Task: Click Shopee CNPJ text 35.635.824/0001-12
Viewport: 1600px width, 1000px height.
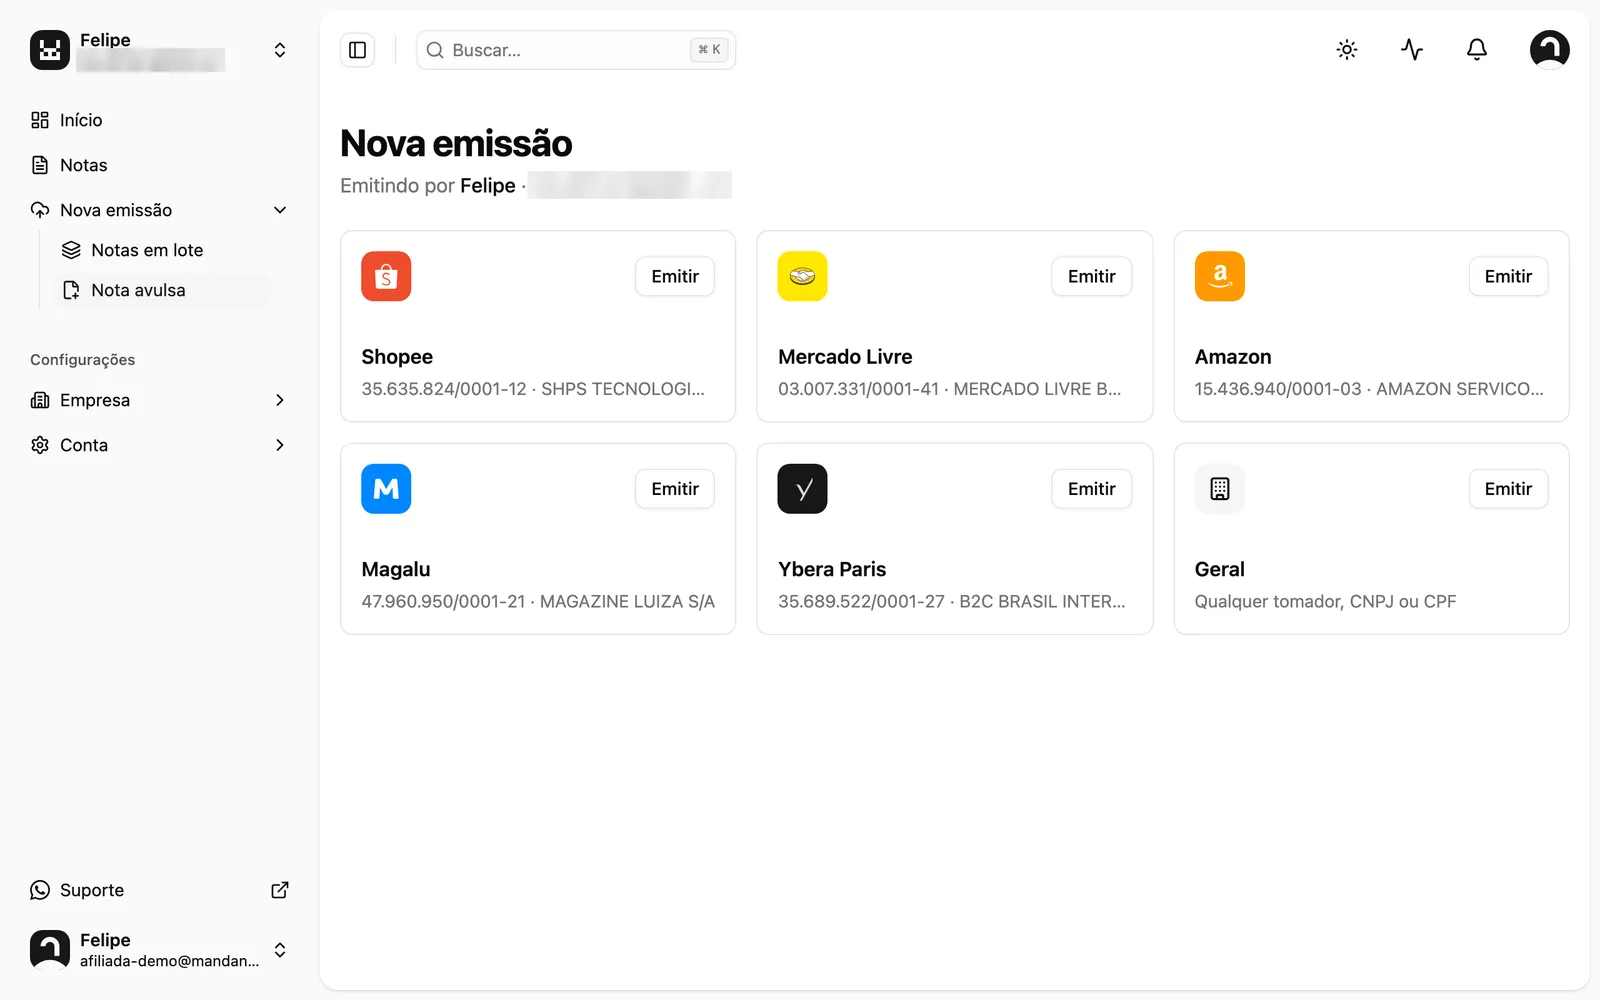Action: [x=444, y=389]
